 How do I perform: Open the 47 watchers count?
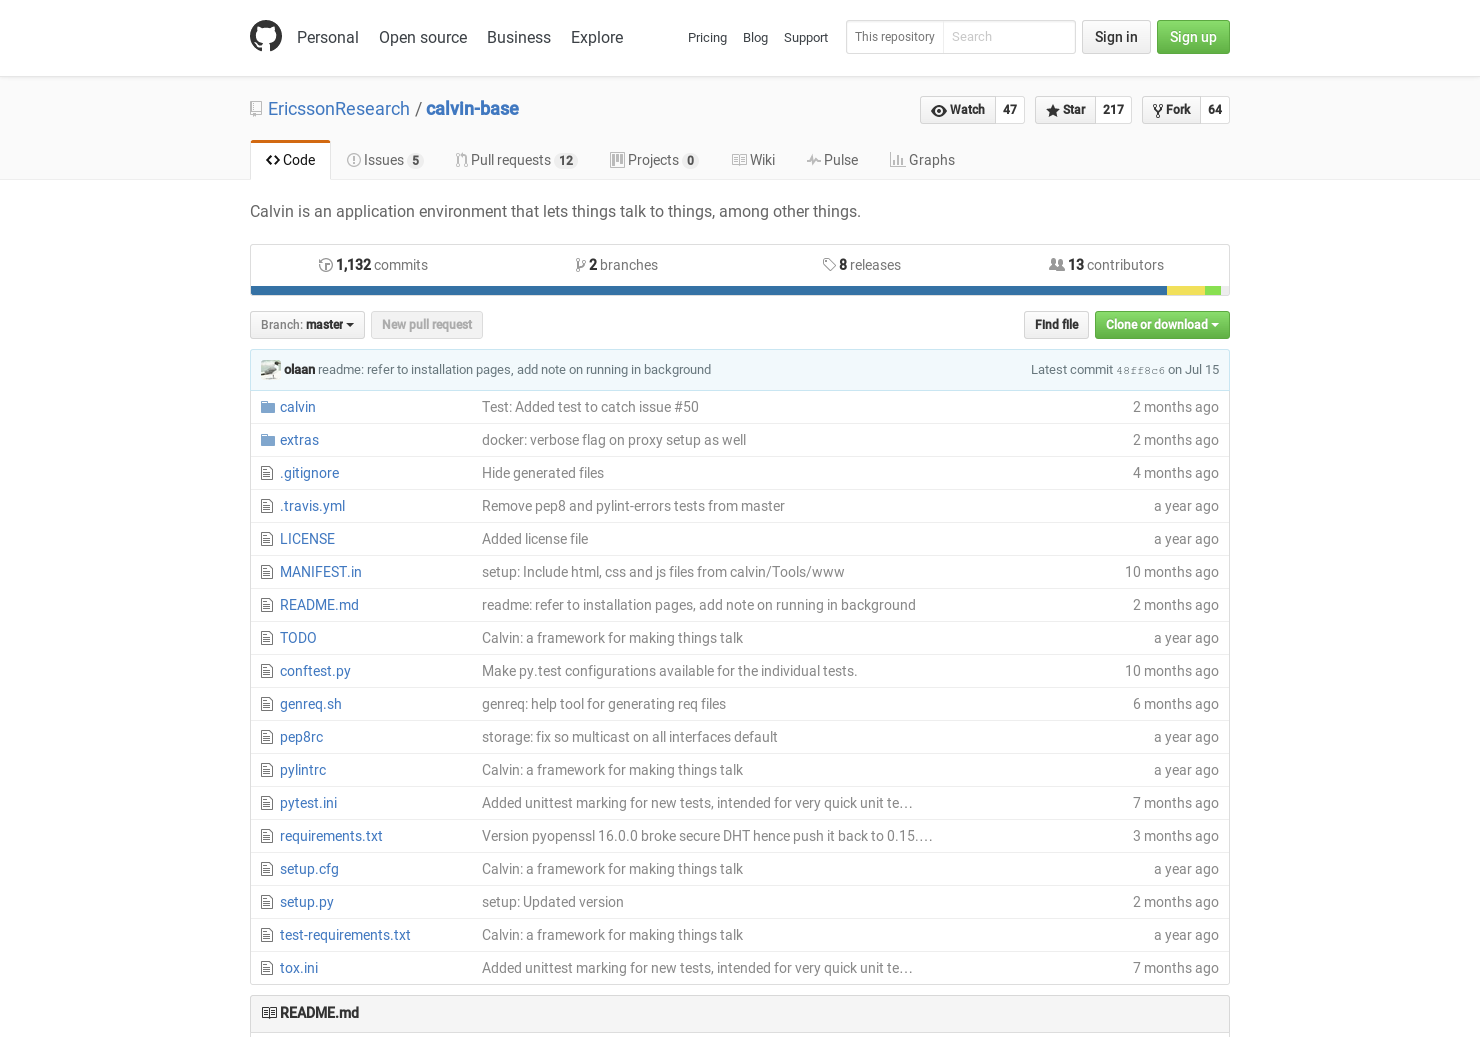coord(1010,110)
